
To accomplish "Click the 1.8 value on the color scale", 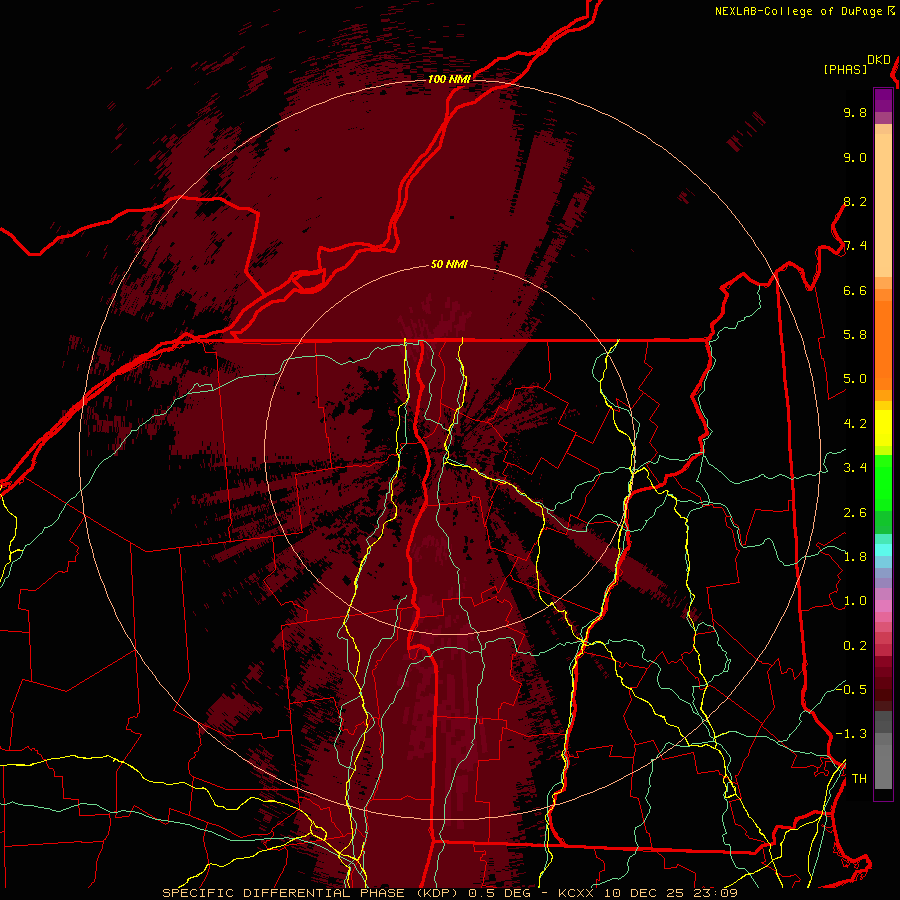I will [855, 557].
